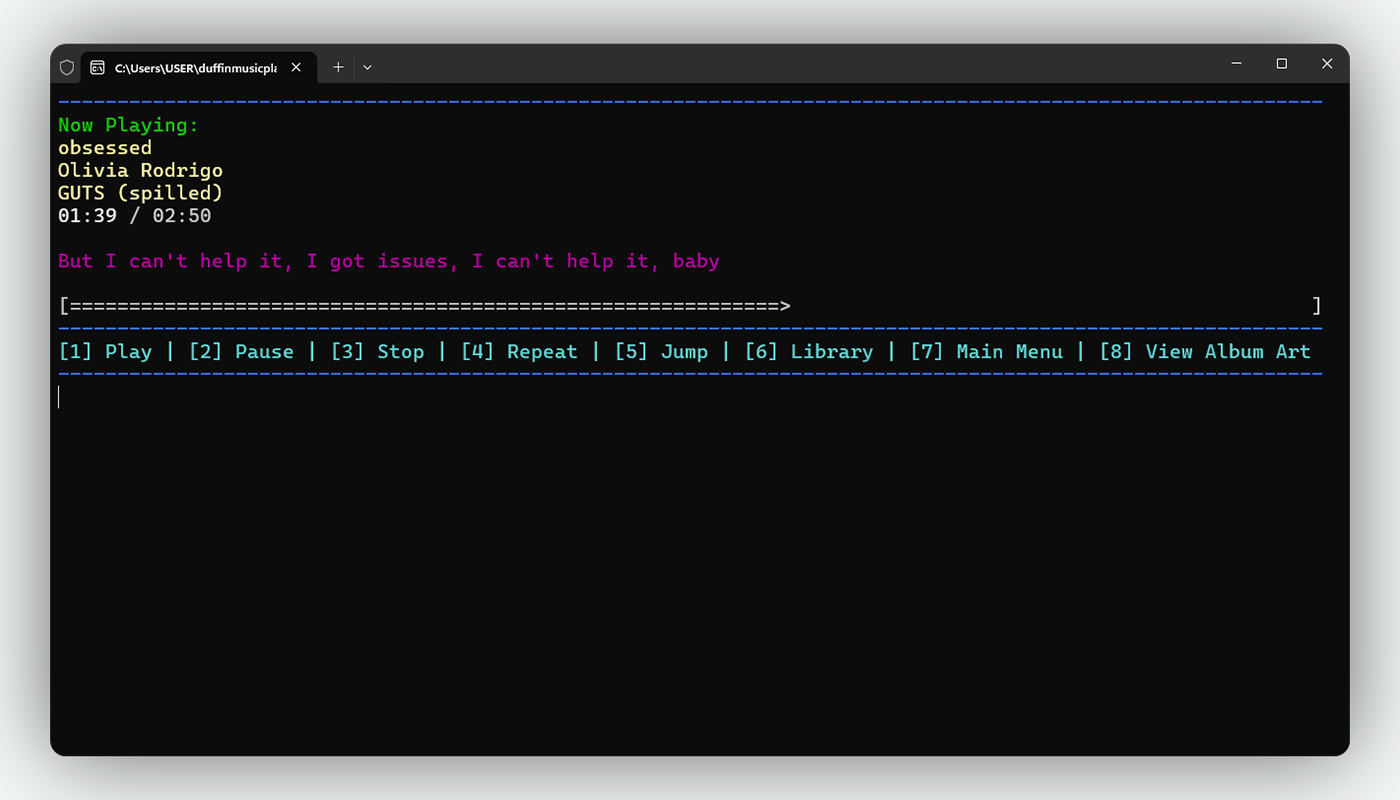
Task: Click the album name 'GUTS (spilled)'
Action: click(x=140, y=193)
